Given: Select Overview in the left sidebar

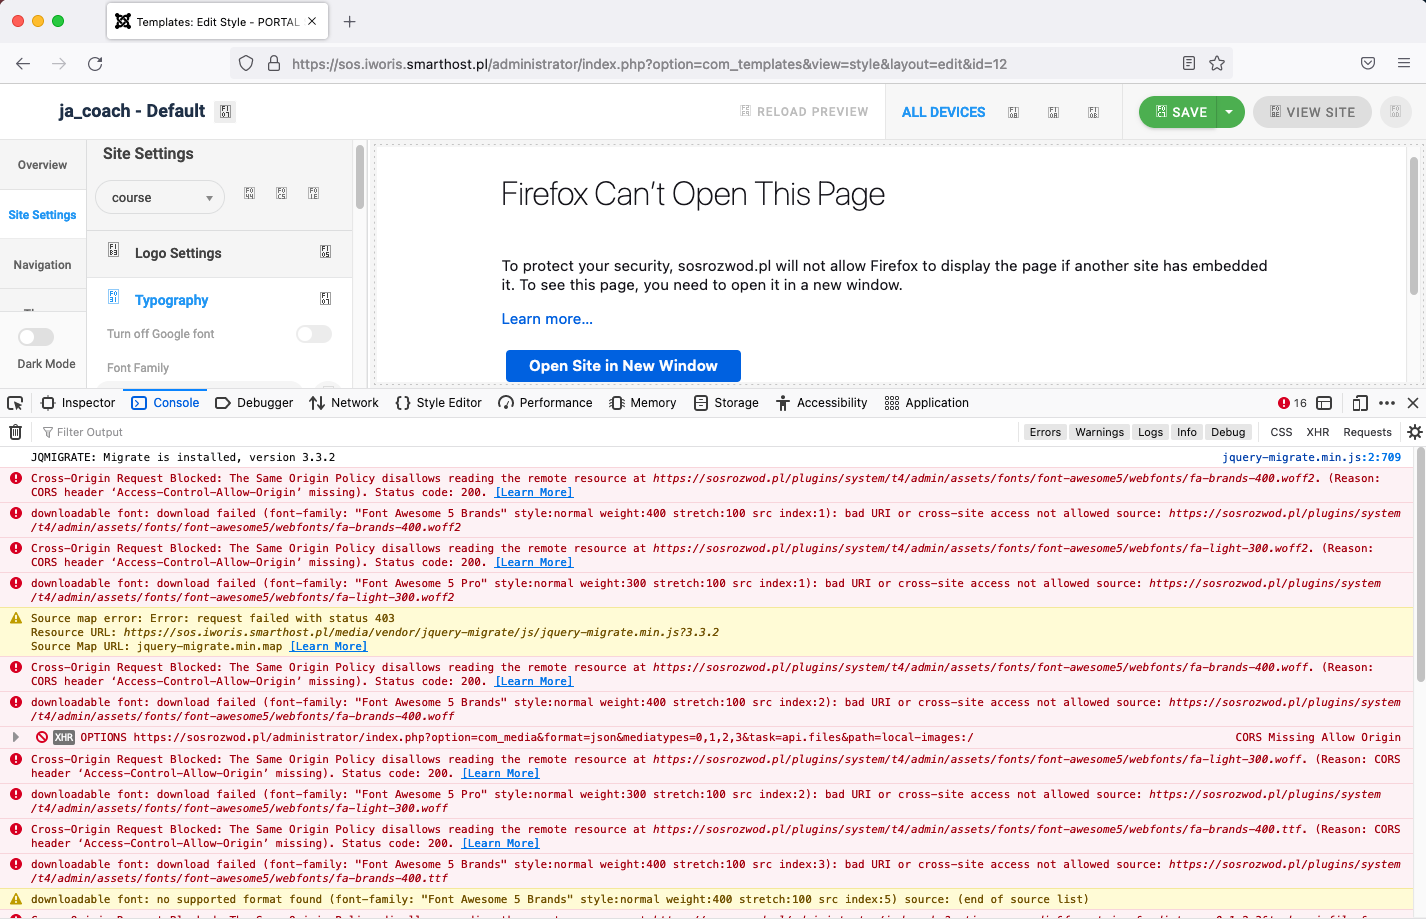Looking at the screenshot, I should coord(43,165).
